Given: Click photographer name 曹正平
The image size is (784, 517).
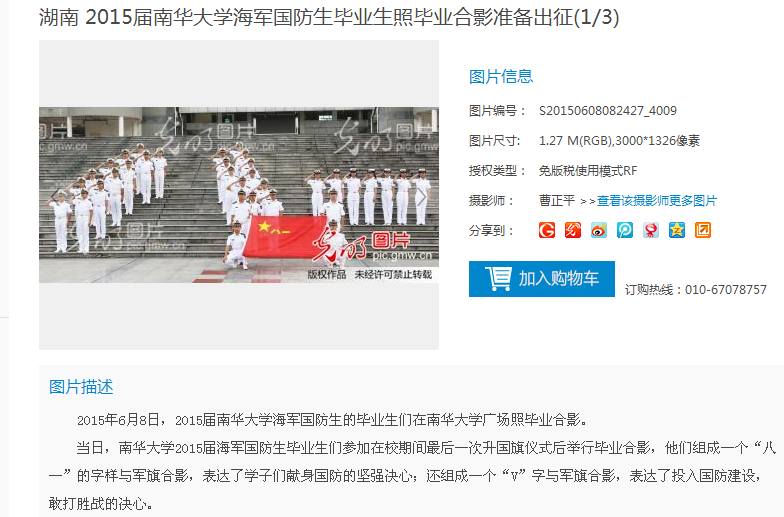Looking at the screenshot, I should click(556, 201).
